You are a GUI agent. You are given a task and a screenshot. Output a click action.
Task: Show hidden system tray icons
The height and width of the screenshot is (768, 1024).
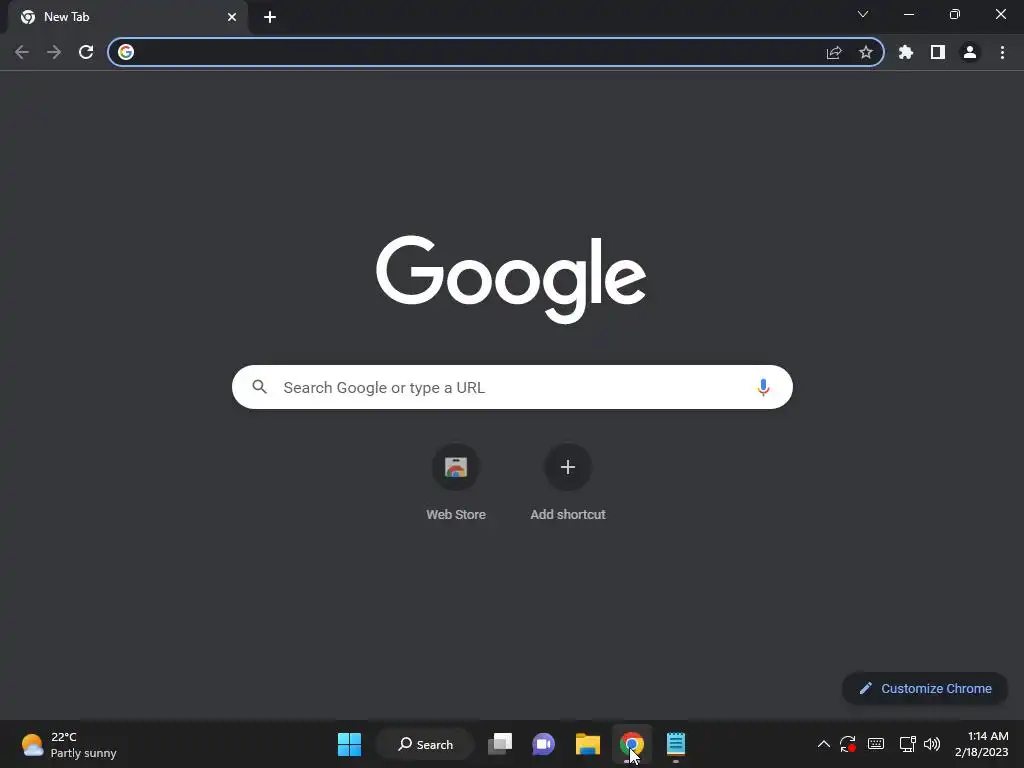point(824,744)
